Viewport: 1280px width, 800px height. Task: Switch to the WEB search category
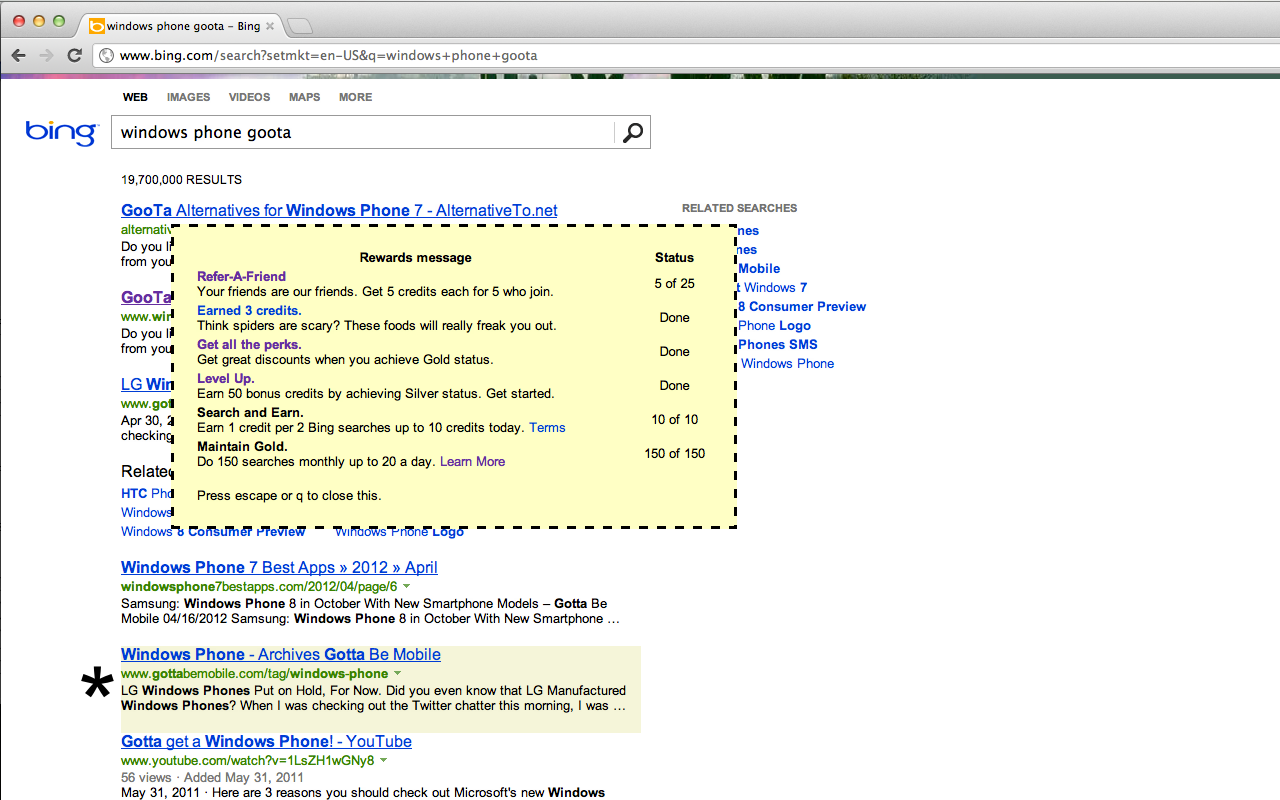tap(135, 97)
